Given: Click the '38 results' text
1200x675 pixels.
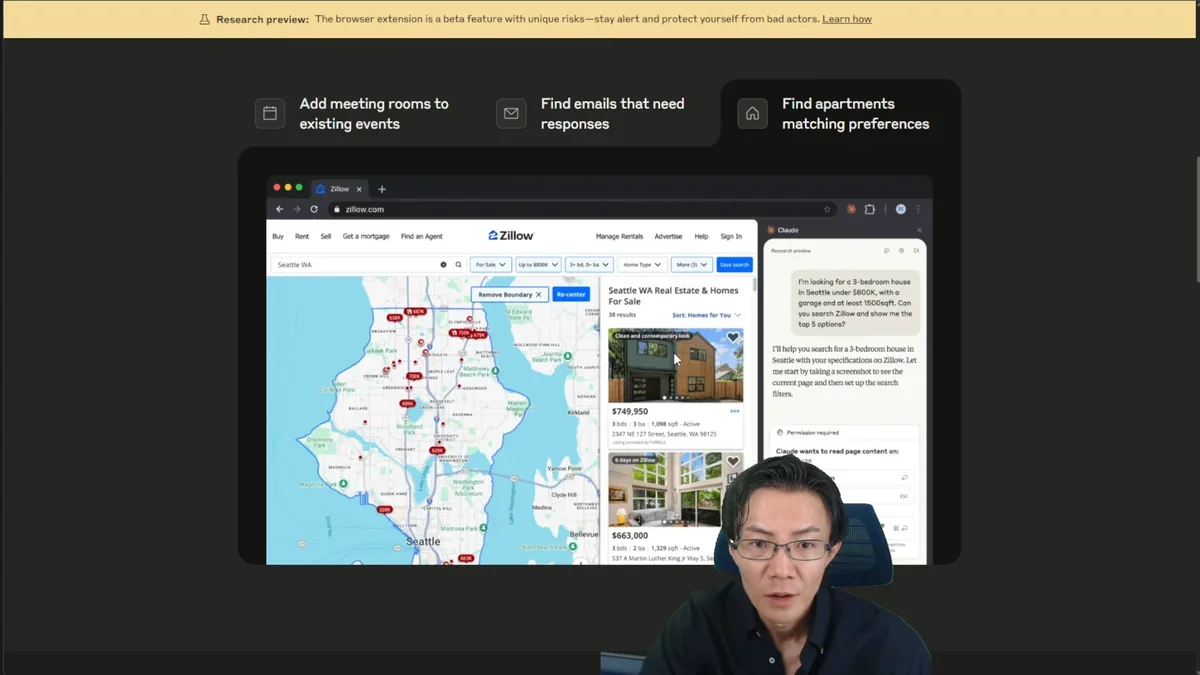Looking at the screenshot, I should click(622, 315).
